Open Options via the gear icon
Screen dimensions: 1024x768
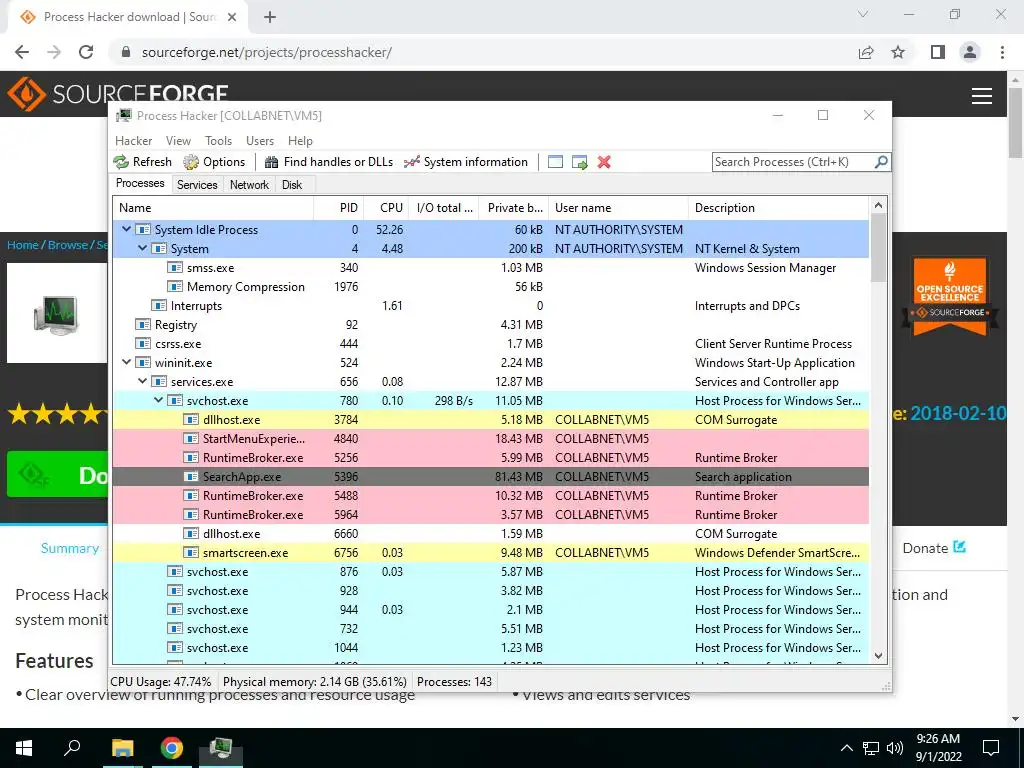click(x=191, y=162)
